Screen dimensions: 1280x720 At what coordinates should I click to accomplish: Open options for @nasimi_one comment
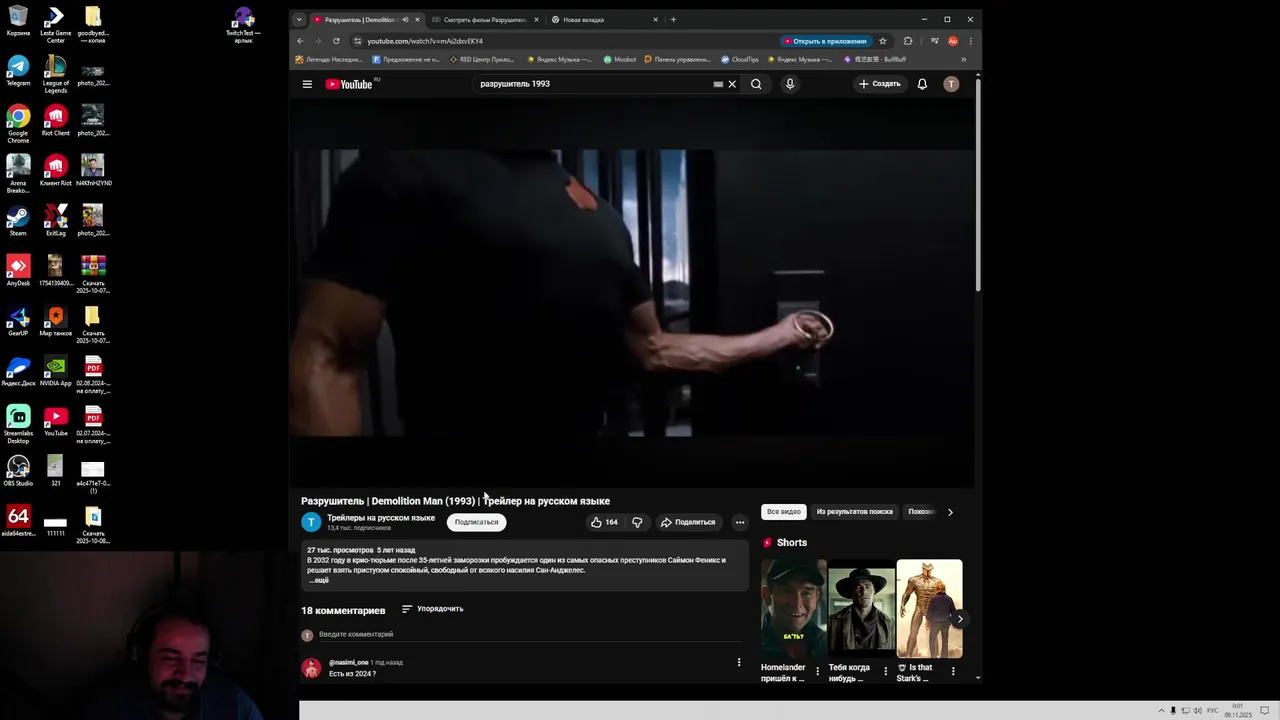click(x=739, y=662)
